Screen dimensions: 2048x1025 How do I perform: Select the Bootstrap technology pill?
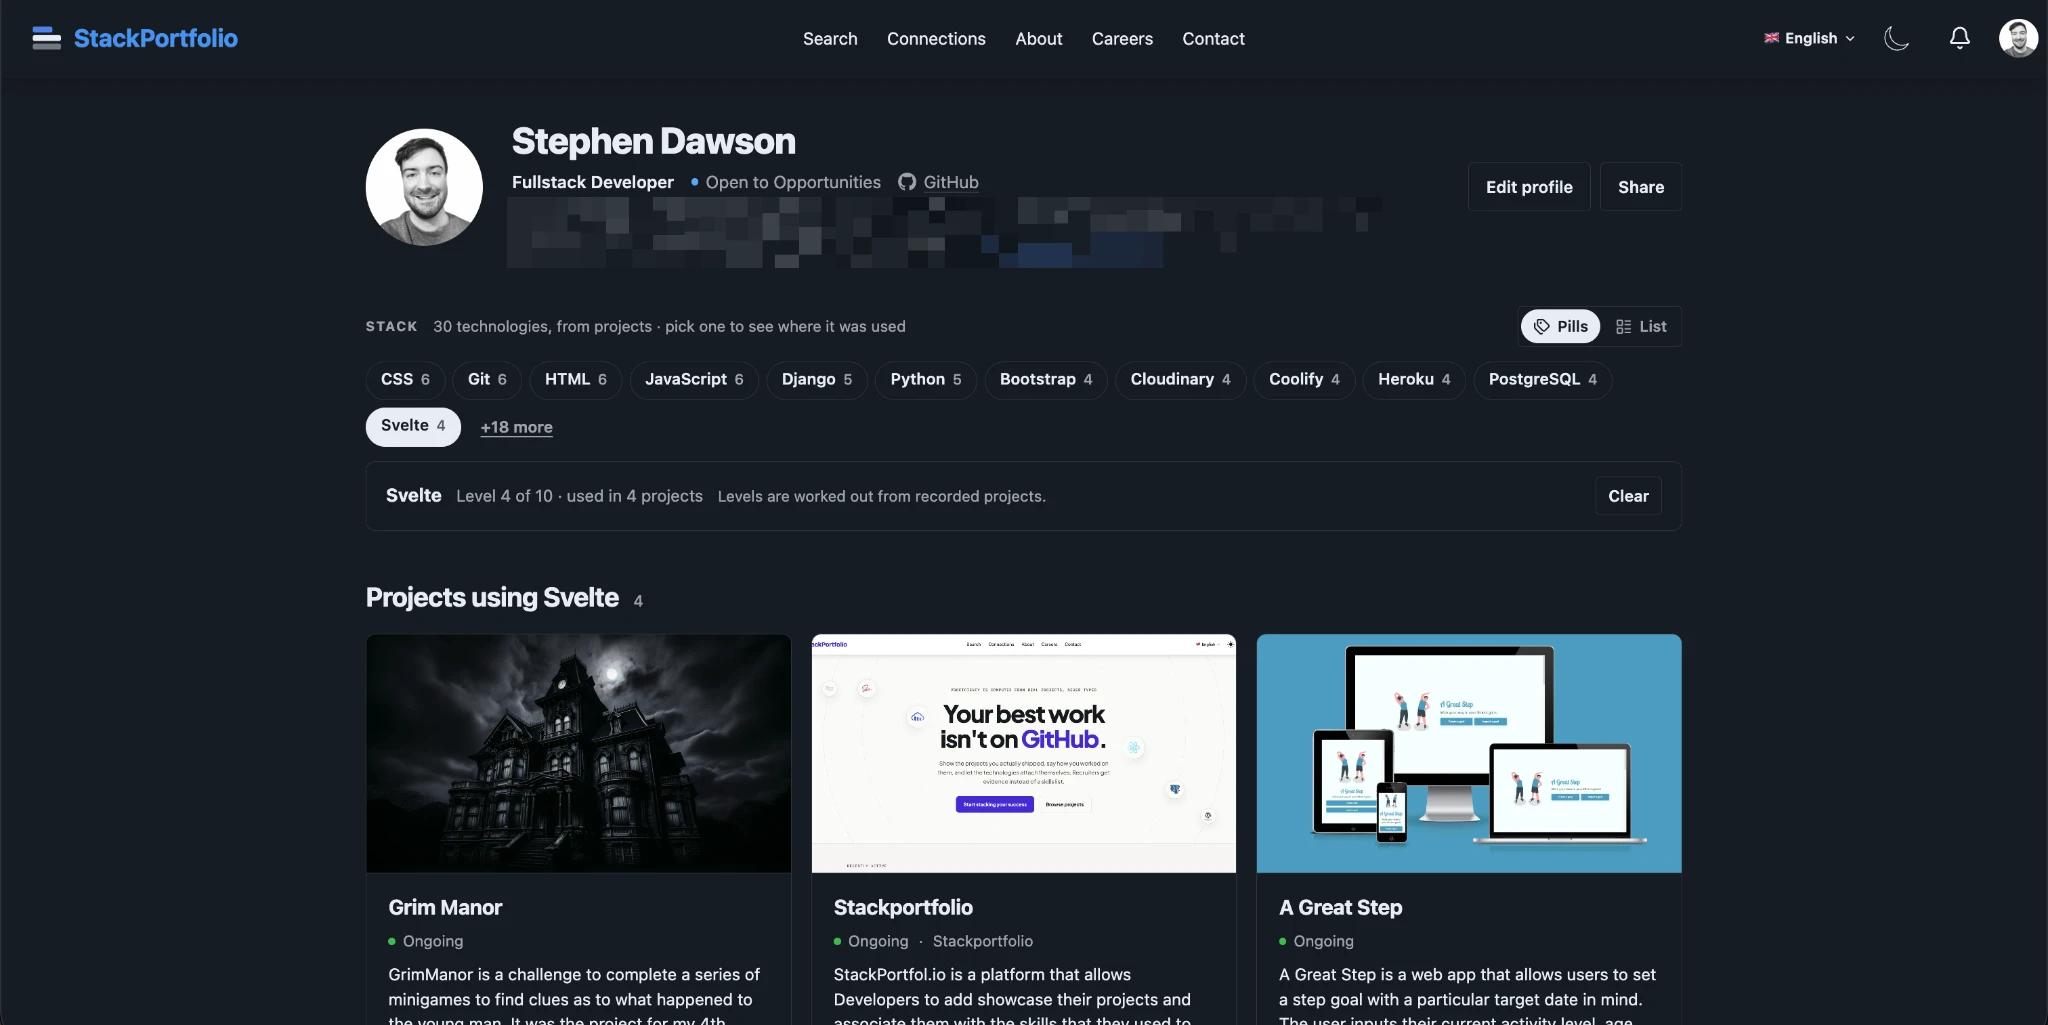(1046, 380)
